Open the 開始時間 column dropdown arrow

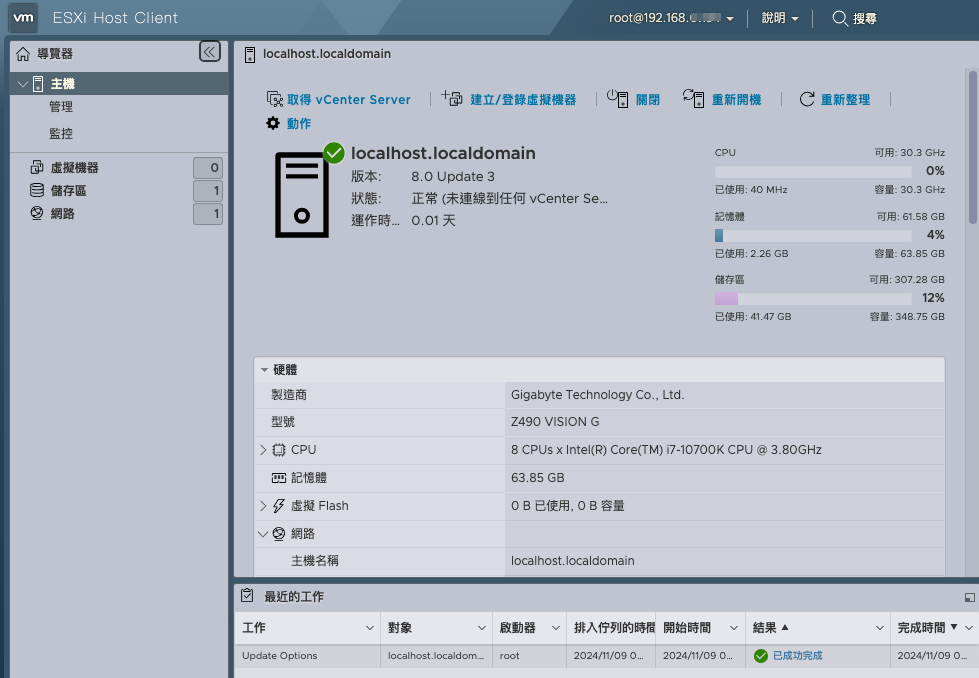734,628
